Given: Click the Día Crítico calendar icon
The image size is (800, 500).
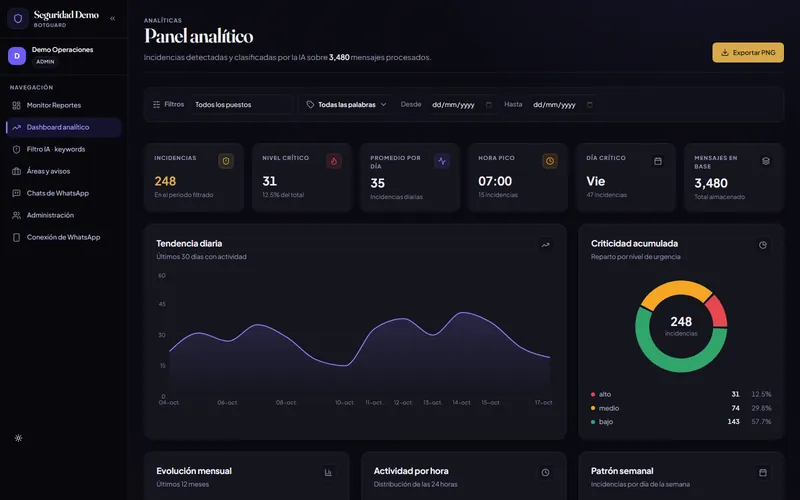Looking at the screenshot, I should point(658,161).
